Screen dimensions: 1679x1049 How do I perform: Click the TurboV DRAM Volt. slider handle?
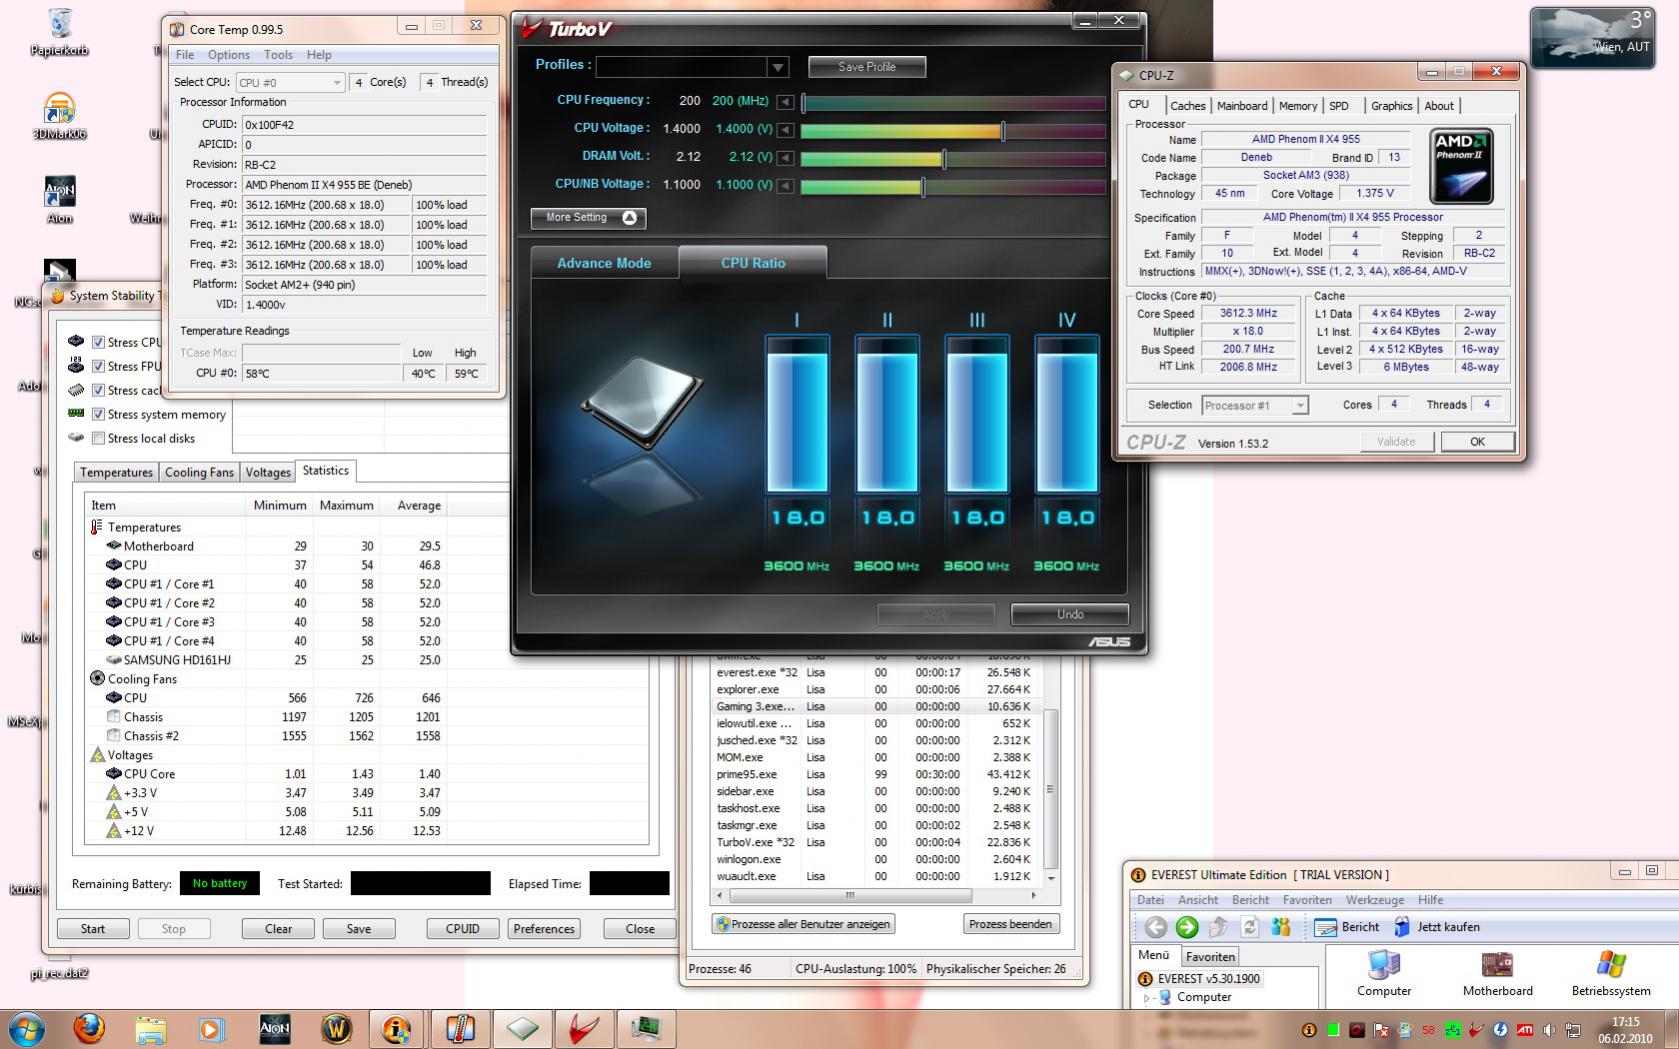click(x=944, y=158)
